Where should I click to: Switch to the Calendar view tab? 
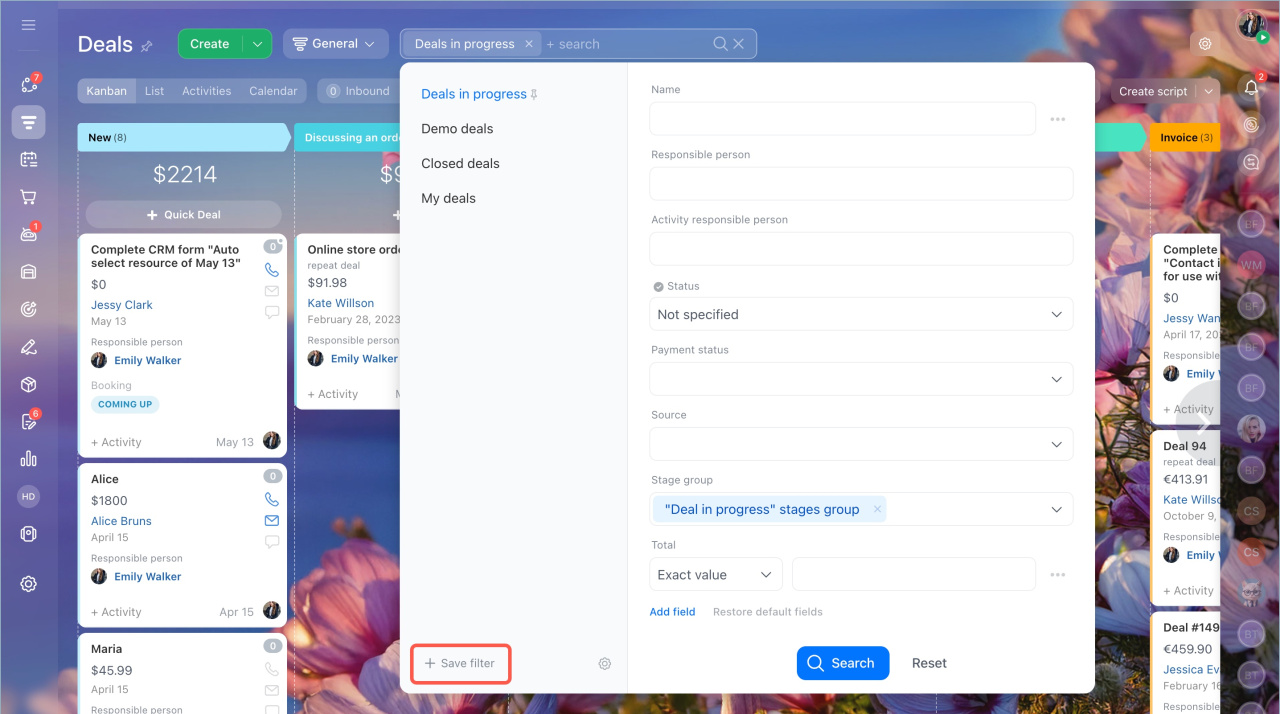tap(273, 91)
